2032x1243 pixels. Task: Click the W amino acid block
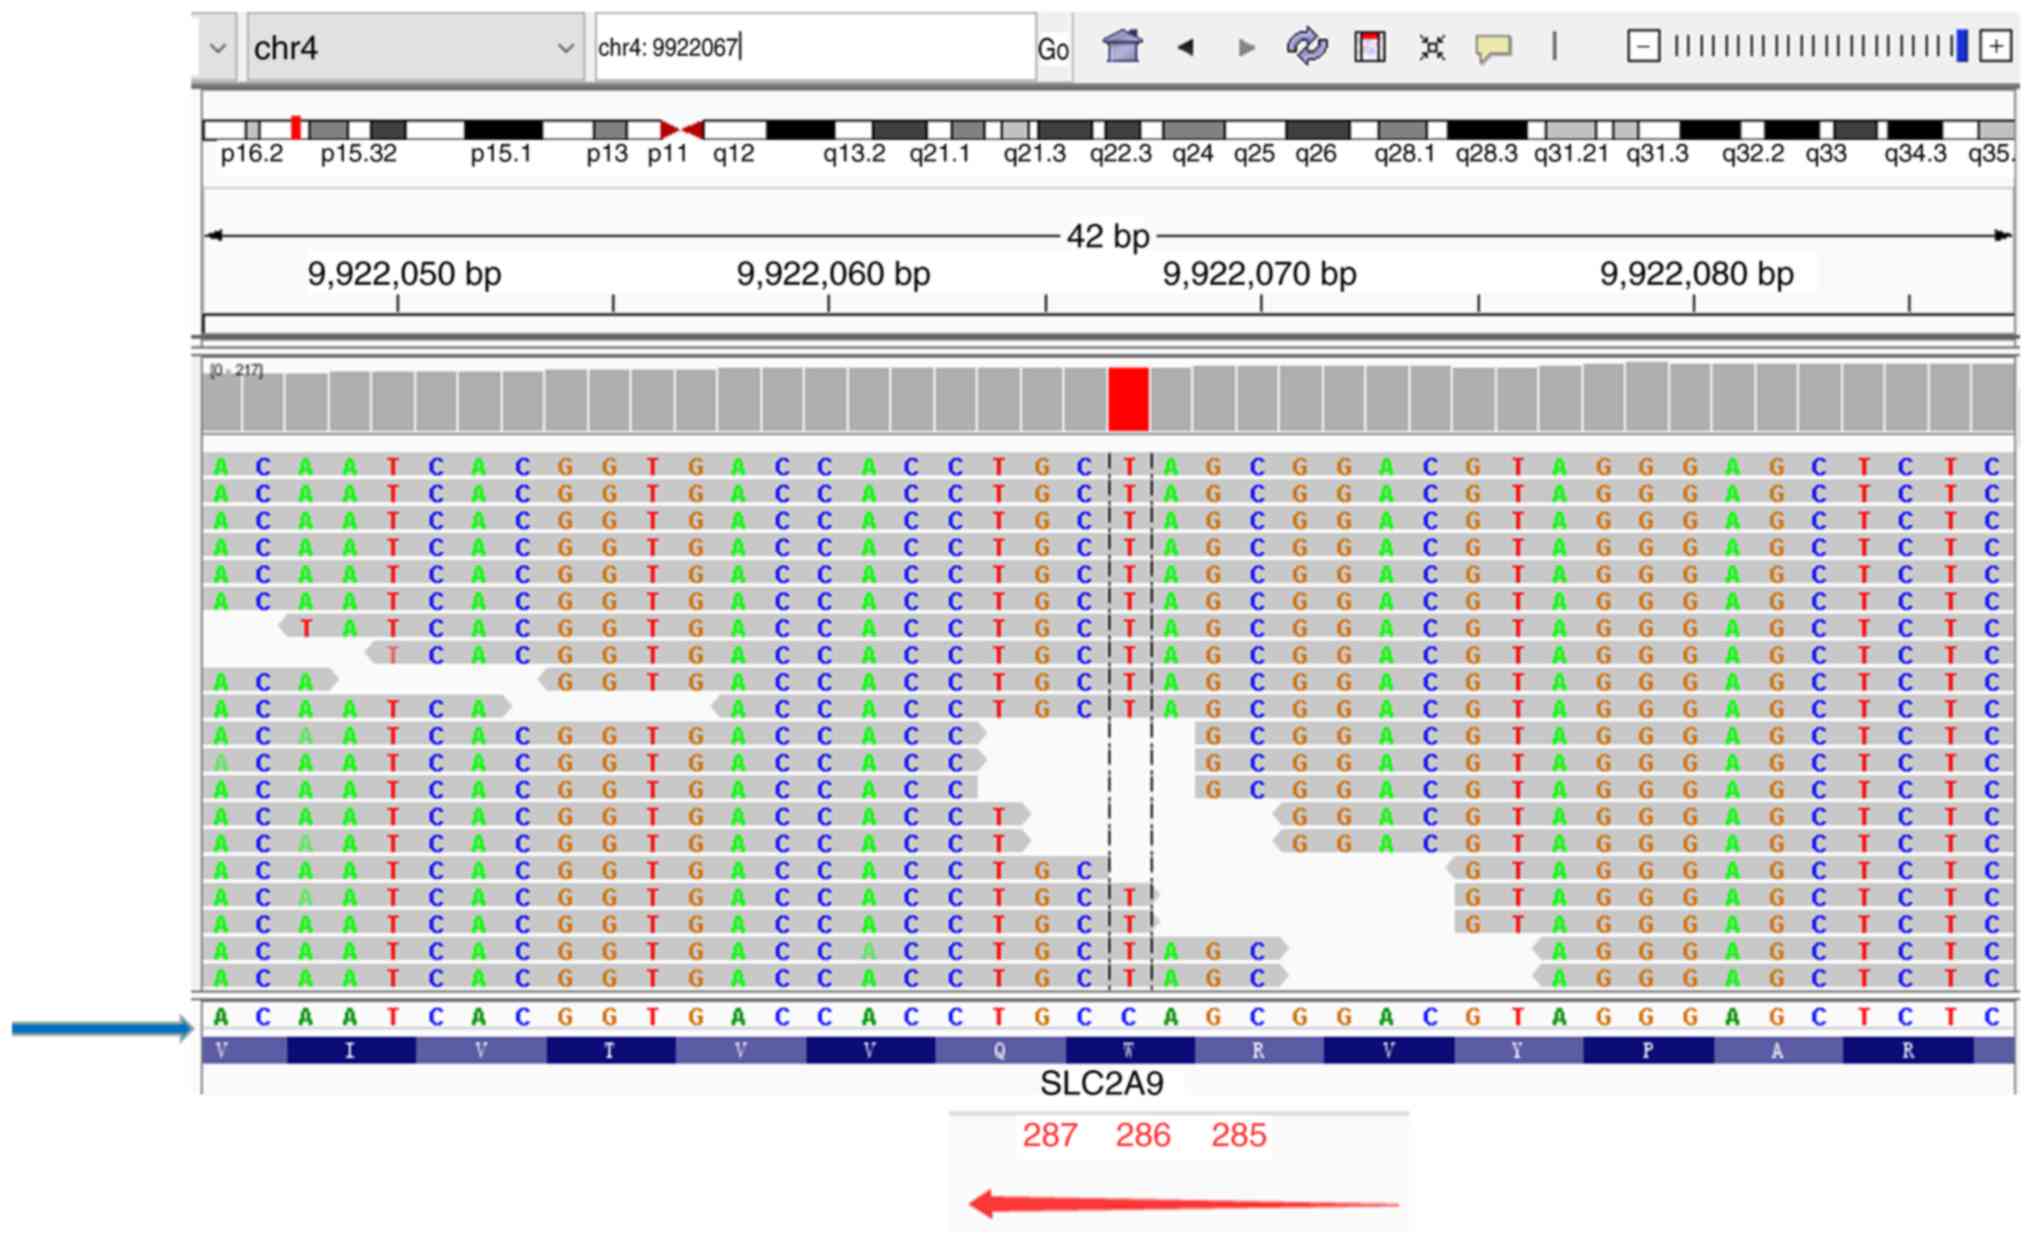(1129, 1051)
